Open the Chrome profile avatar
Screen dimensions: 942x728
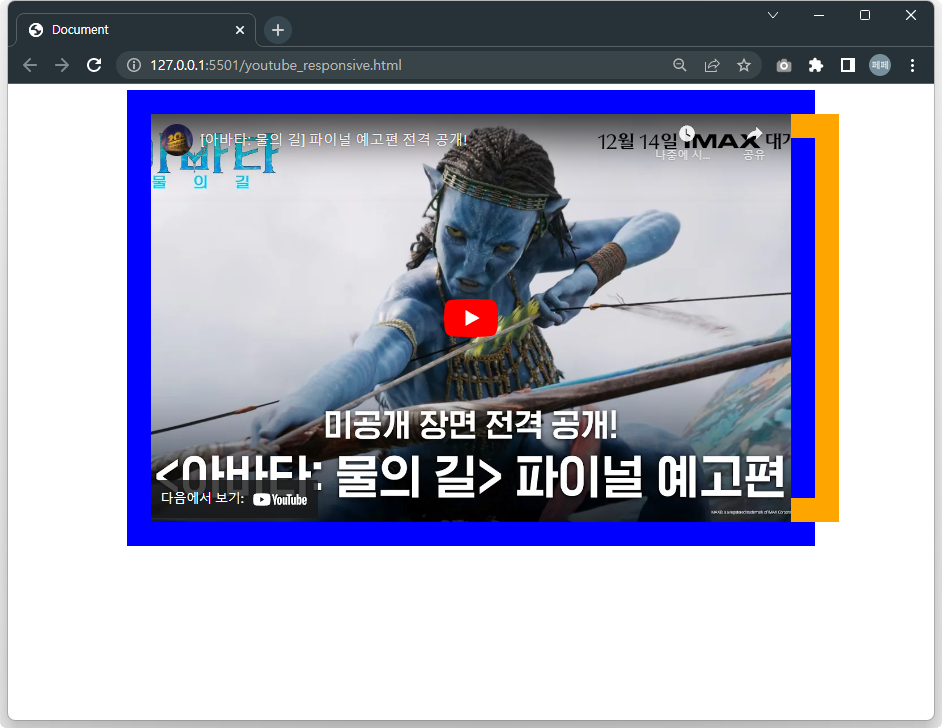(880, 65)
